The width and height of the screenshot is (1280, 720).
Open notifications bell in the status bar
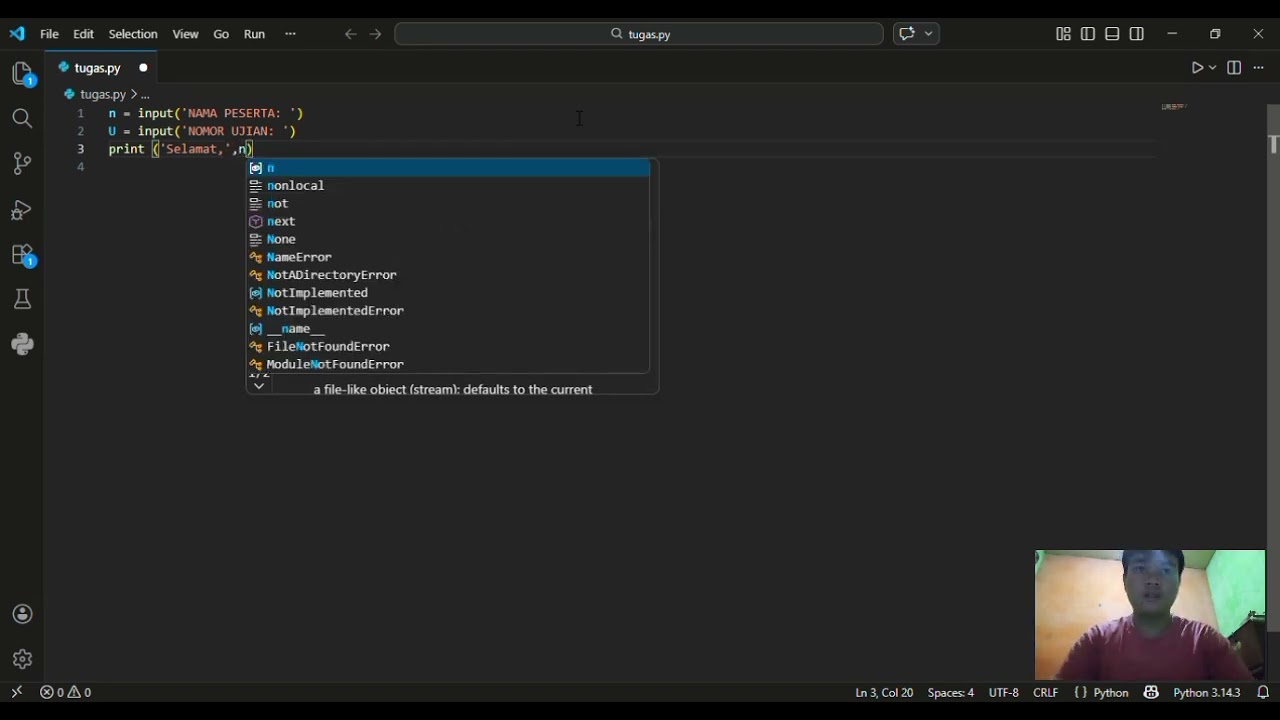coord(1263,692)
